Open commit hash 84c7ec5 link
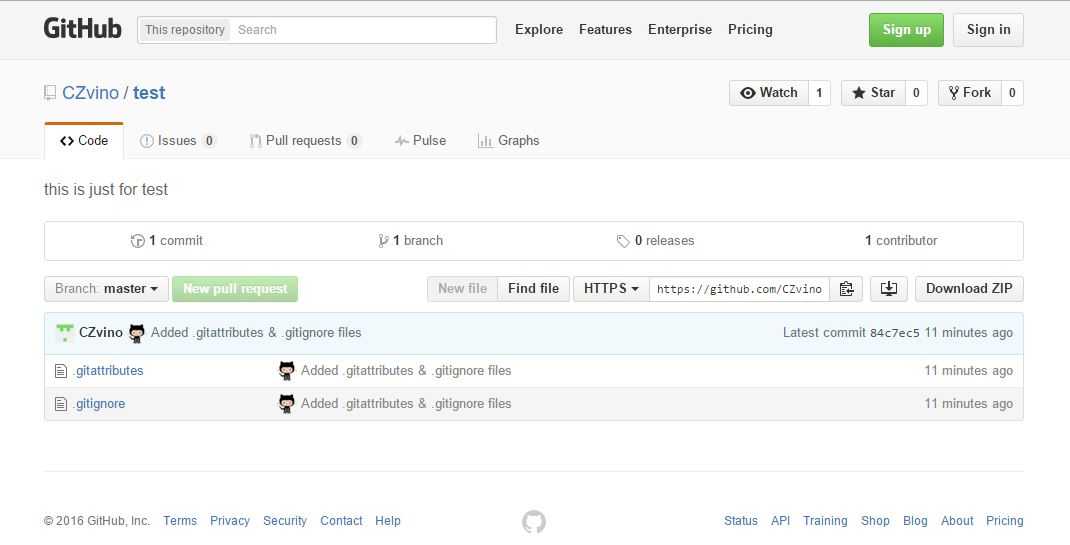1070x545 pixels. [895, 334]
